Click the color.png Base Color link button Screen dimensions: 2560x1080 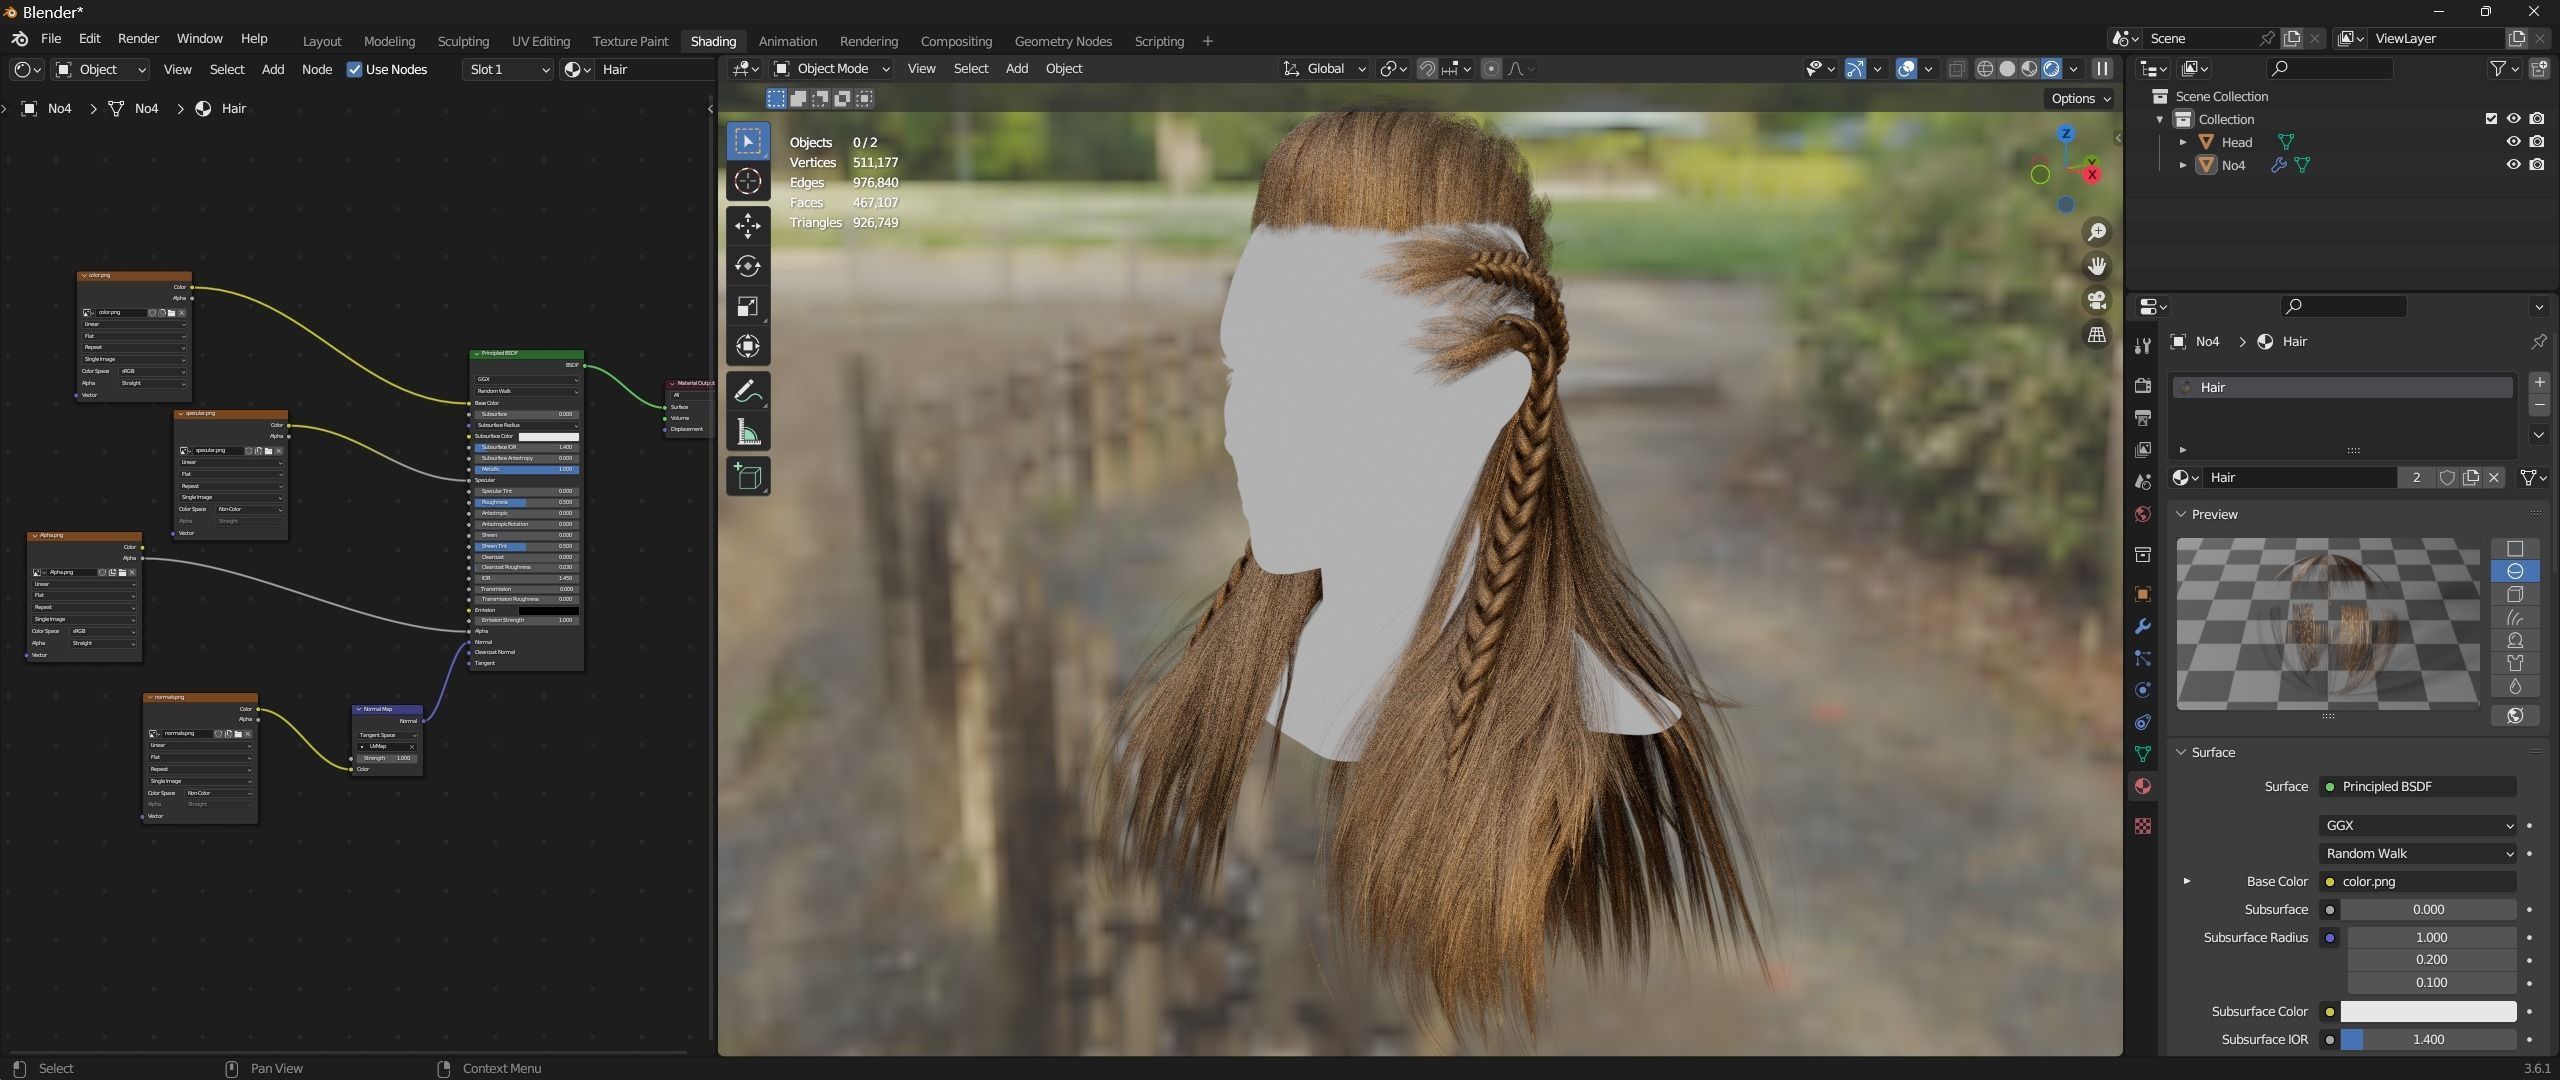click(x=2417, y=881)
